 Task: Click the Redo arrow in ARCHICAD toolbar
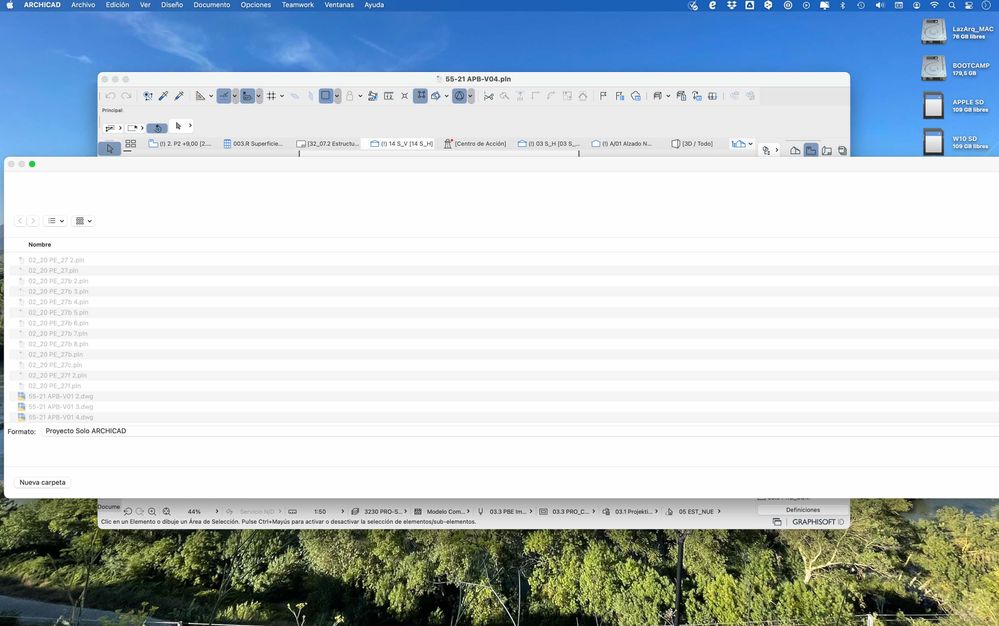[x=126, y=96]
